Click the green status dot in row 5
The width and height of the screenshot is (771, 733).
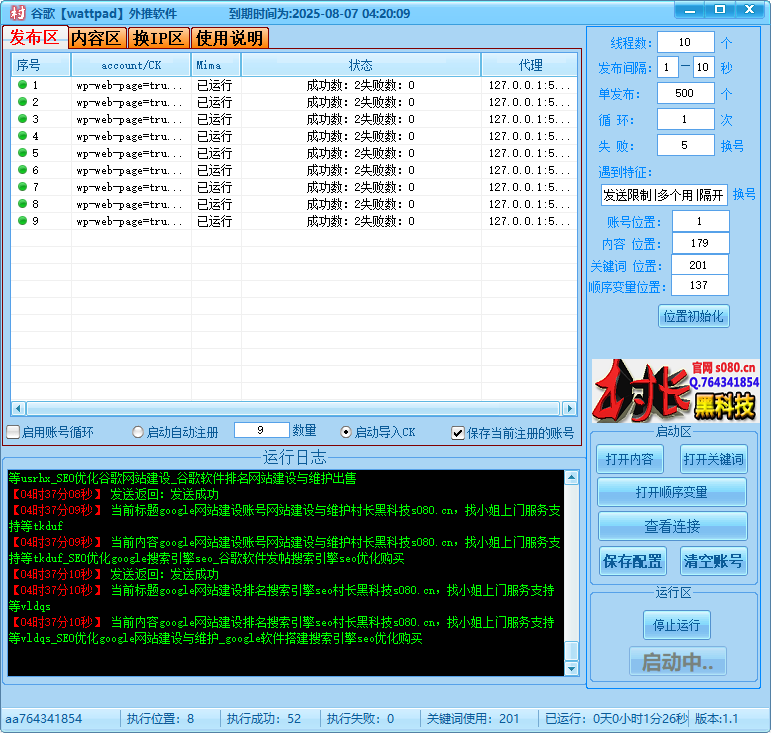pos(22,152)
